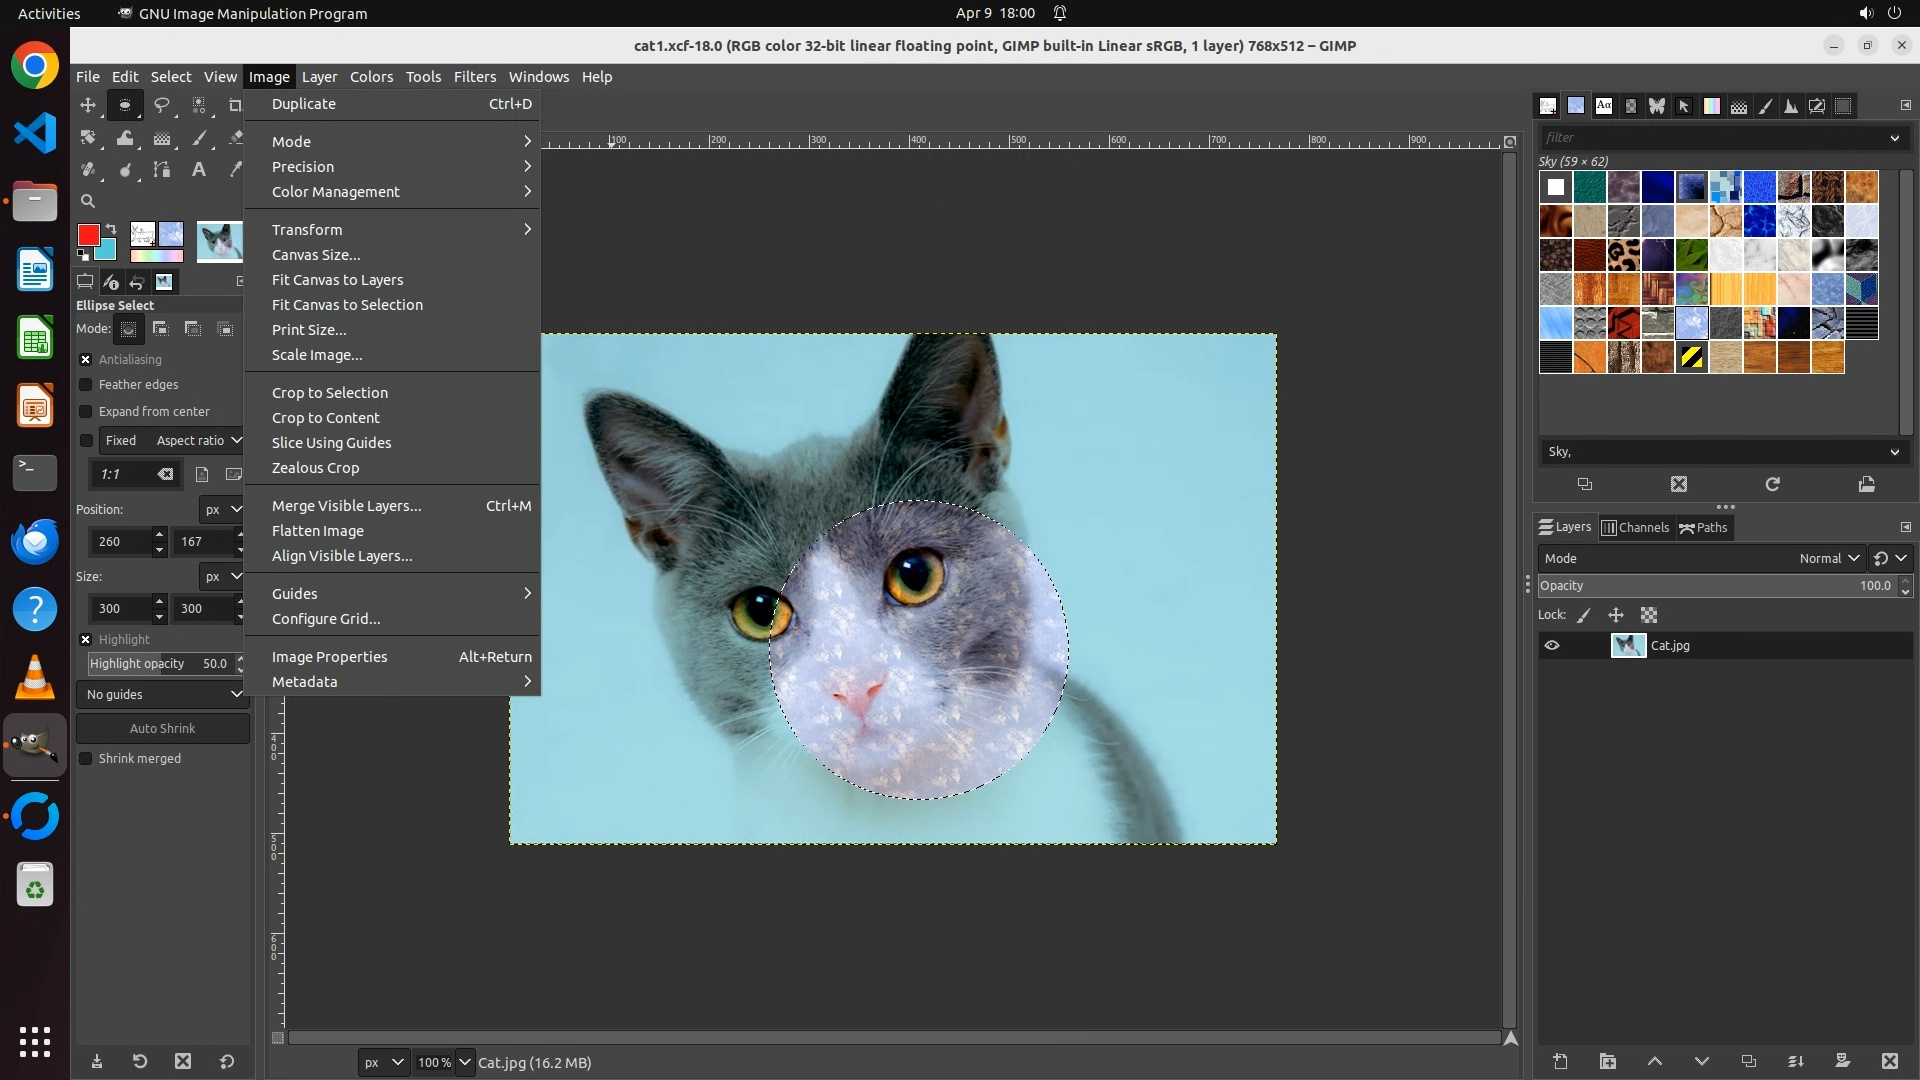This screenshot has height=1080, width=1920.
Task: Hide the Cat.jpg layer visibility eye
Action: point(1552,646)
